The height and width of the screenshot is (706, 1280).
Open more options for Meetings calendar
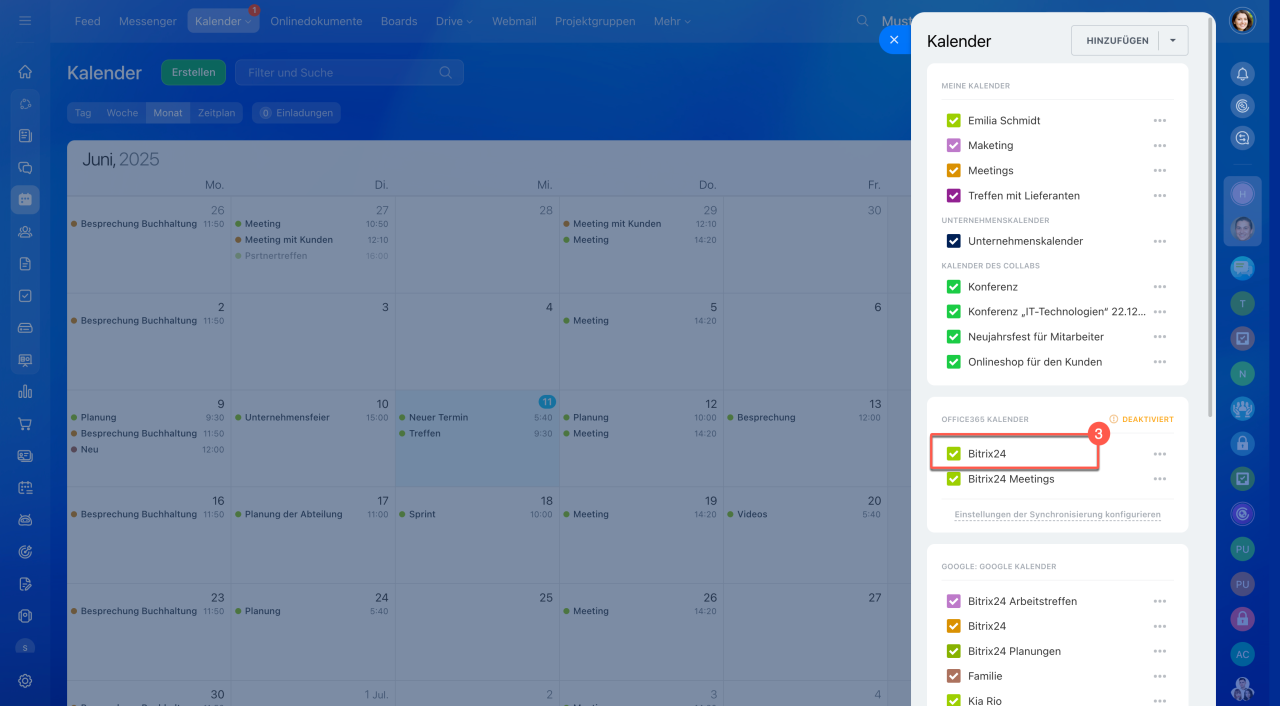pyautogui.click(x=1159, y=170)
